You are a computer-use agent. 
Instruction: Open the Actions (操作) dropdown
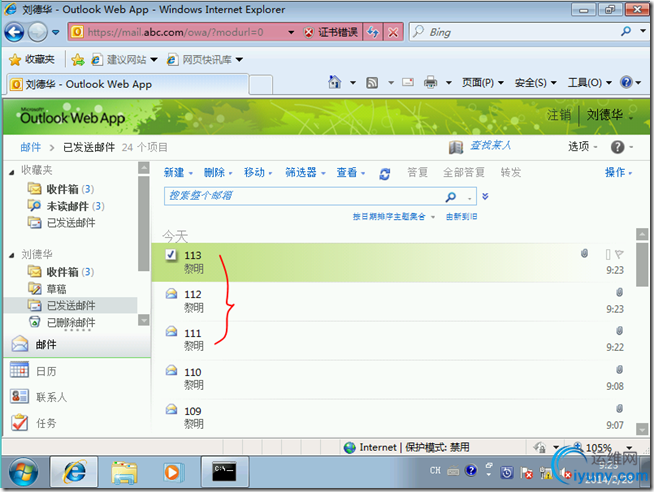(x=619, y=173)
